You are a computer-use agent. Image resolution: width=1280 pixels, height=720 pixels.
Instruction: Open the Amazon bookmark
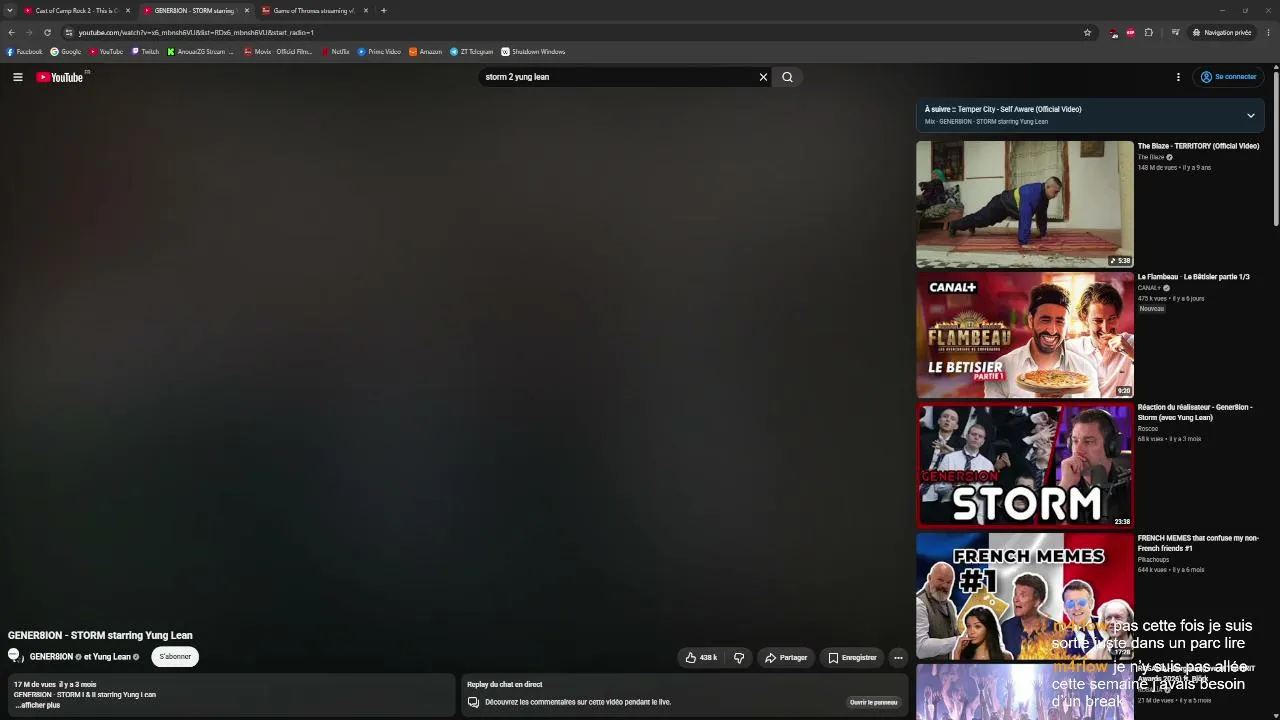click(426, 52)
